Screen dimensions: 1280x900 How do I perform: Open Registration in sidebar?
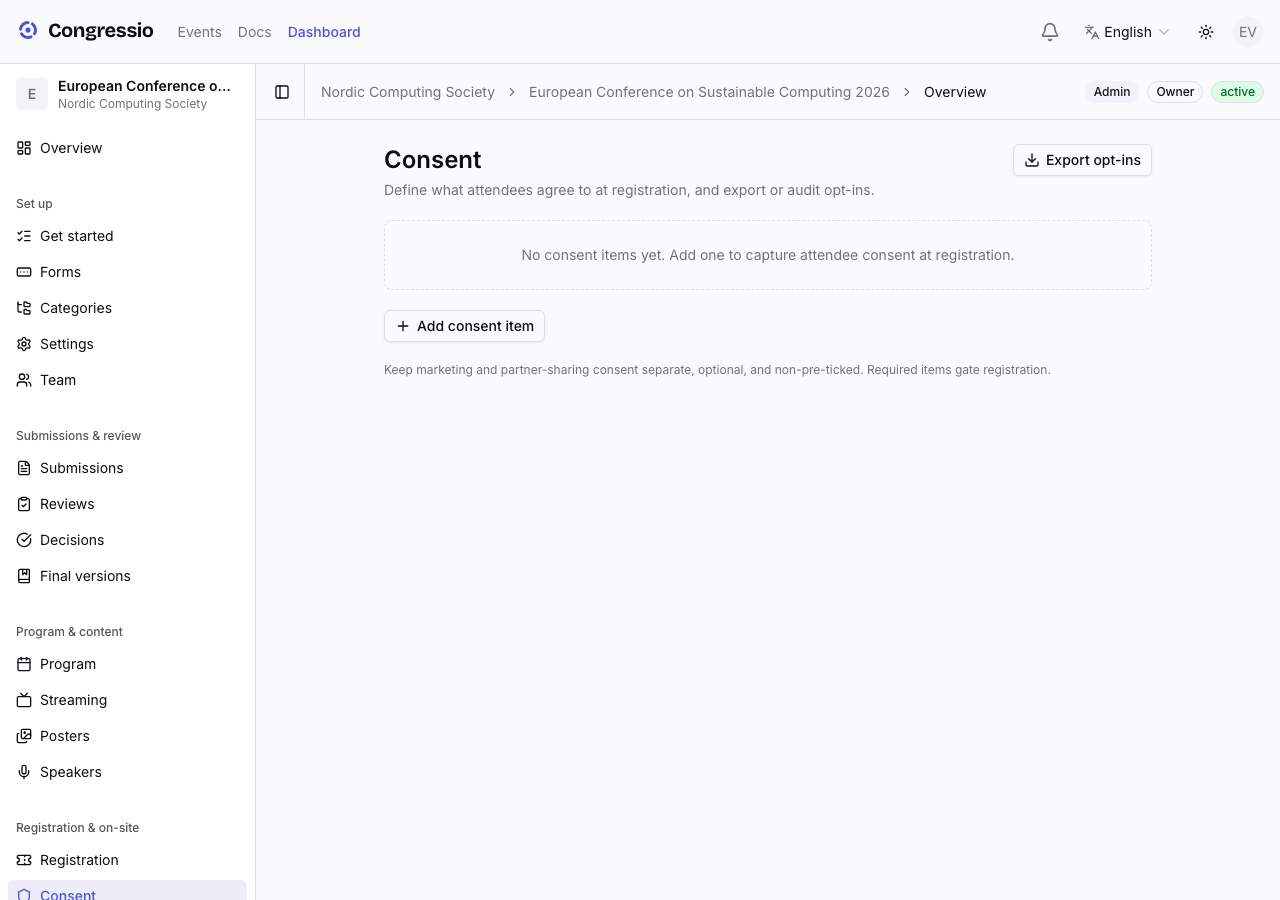click(127, 860)
